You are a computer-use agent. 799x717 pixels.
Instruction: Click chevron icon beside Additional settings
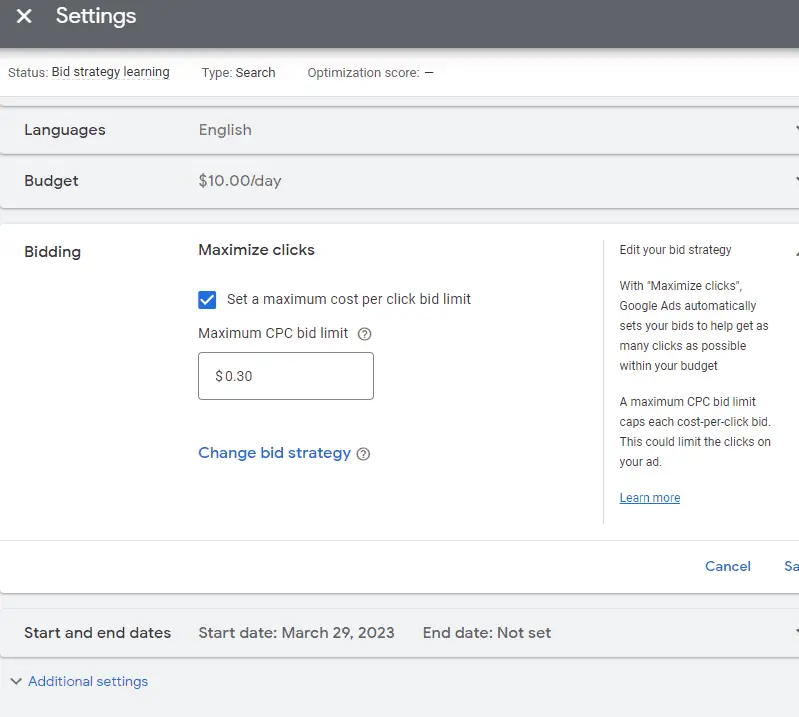[15, 681]
